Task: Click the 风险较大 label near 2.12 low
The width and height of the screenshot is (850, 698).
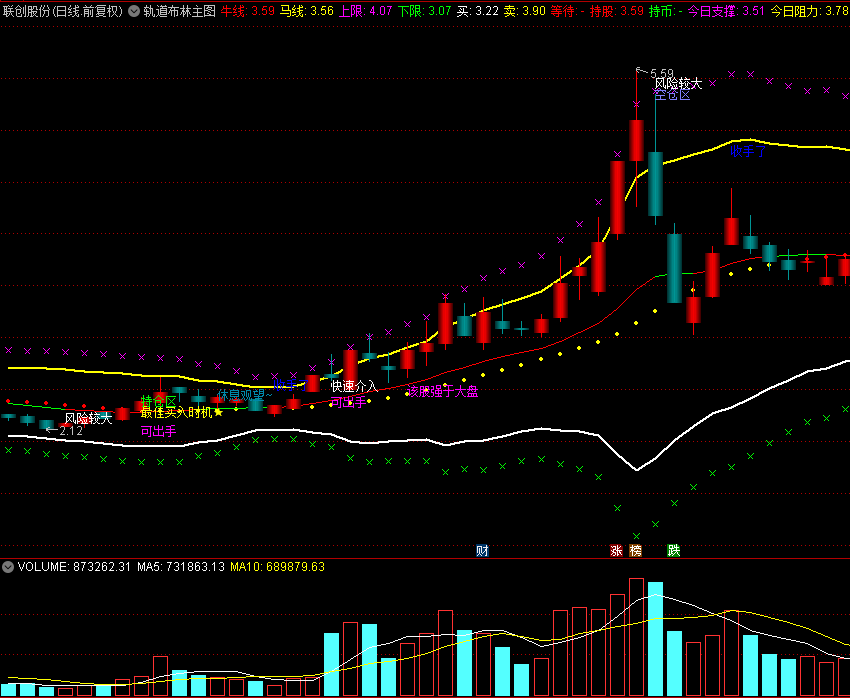Action: pos(88,418)
